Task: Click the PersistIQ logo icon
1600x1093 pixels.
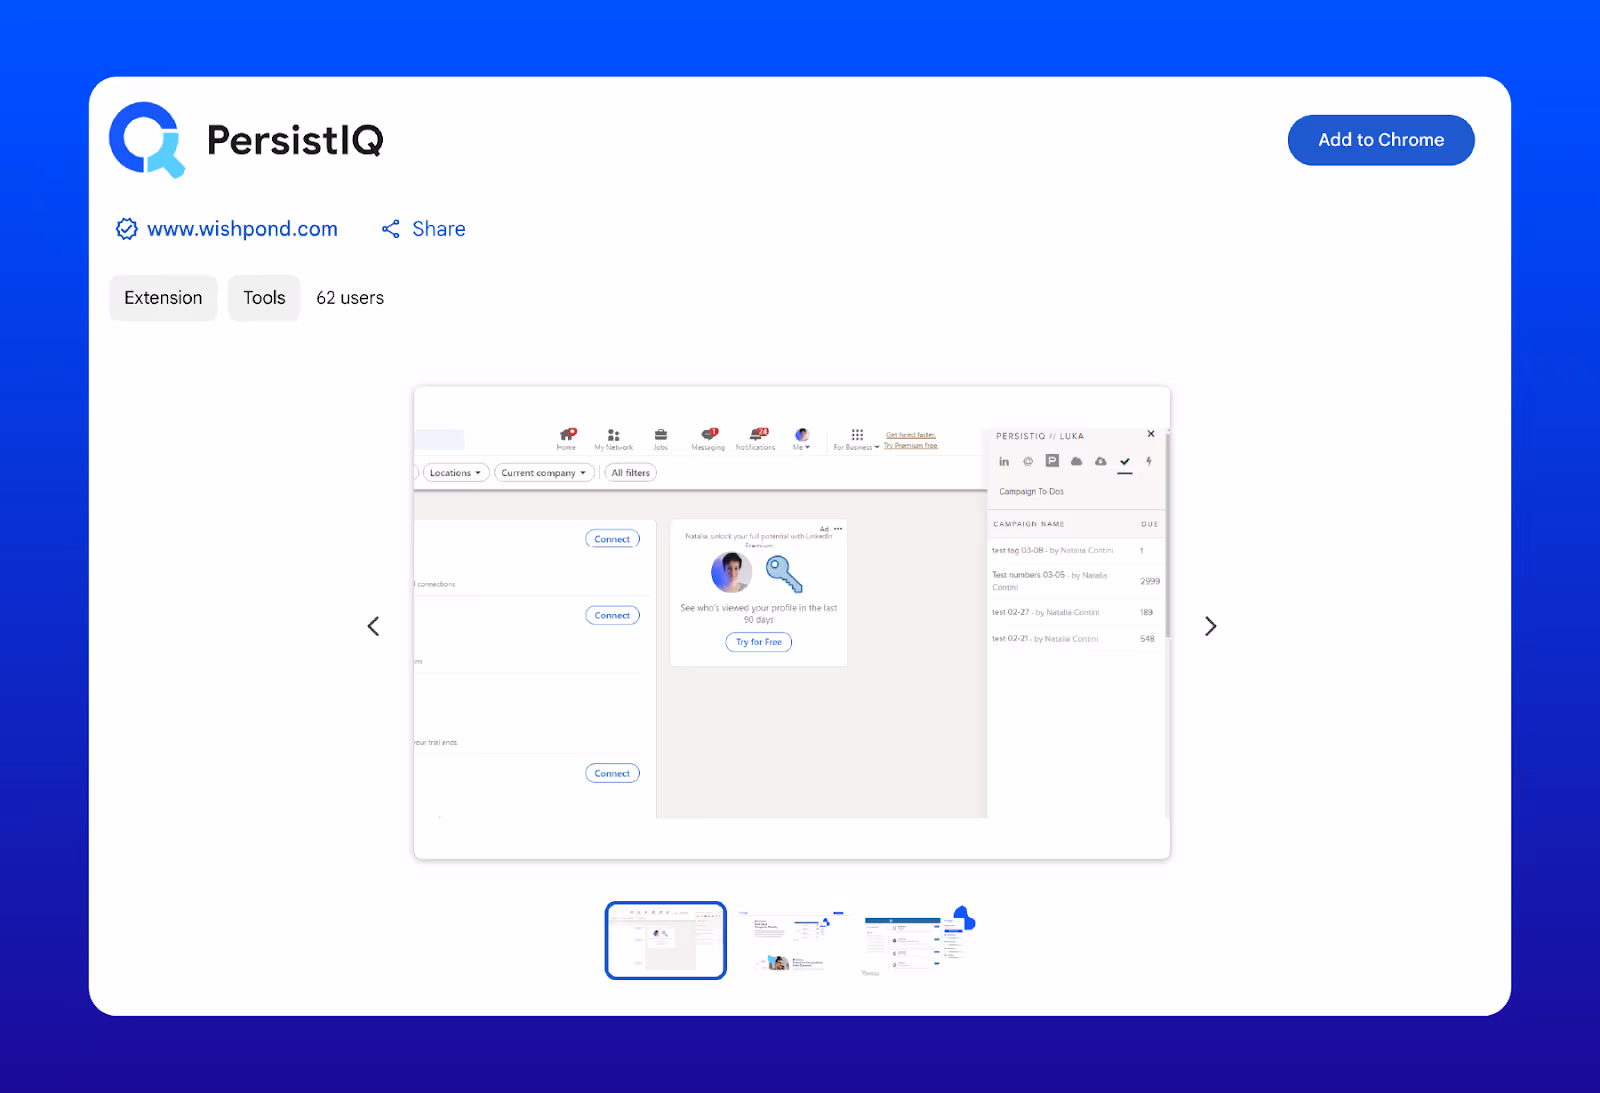Action: [x=147, y=139]
